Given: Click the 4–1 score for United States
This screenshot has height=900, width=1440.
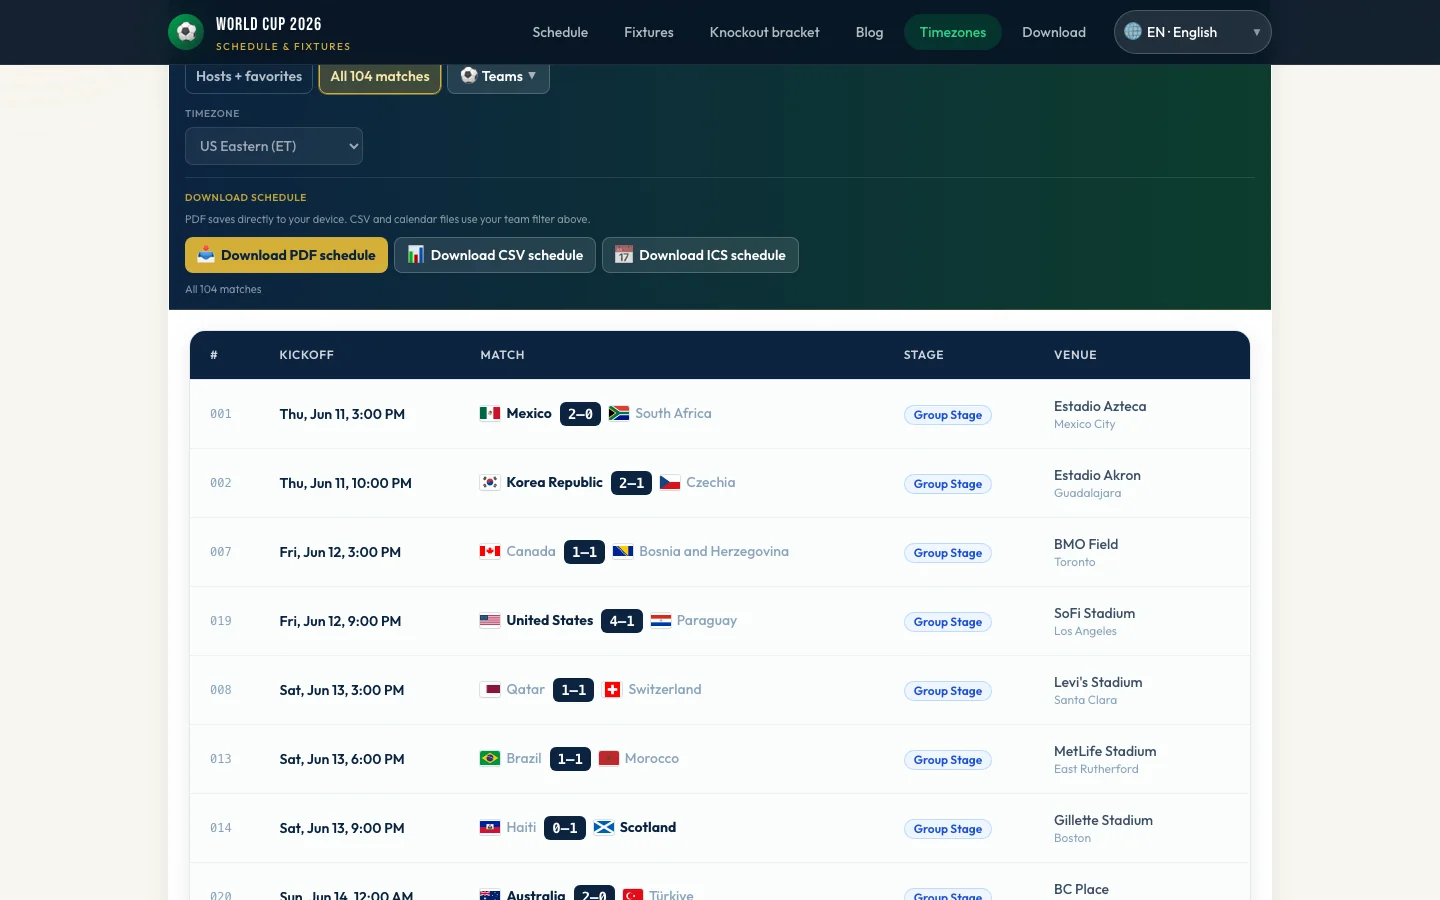Looking at the screenshot, I should point(622,621).
